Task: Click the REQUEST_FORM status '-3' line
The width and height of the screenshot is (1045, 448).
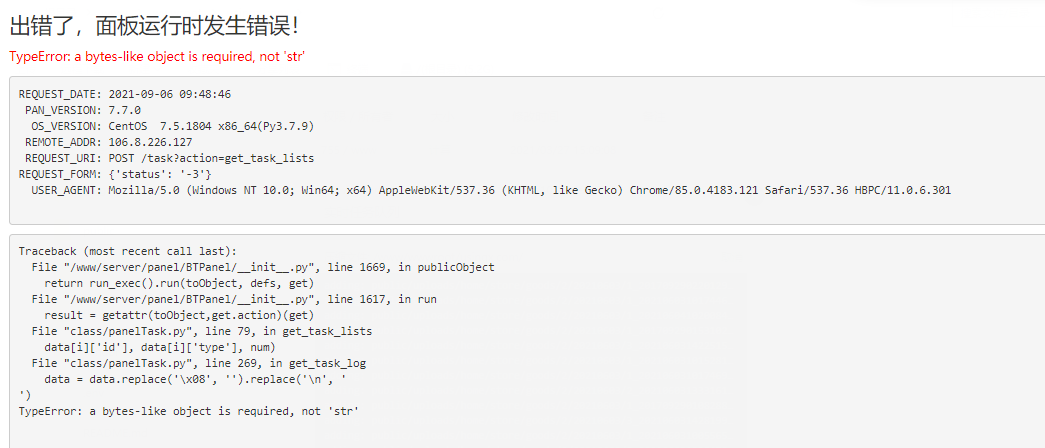Action: coord(115,174)
